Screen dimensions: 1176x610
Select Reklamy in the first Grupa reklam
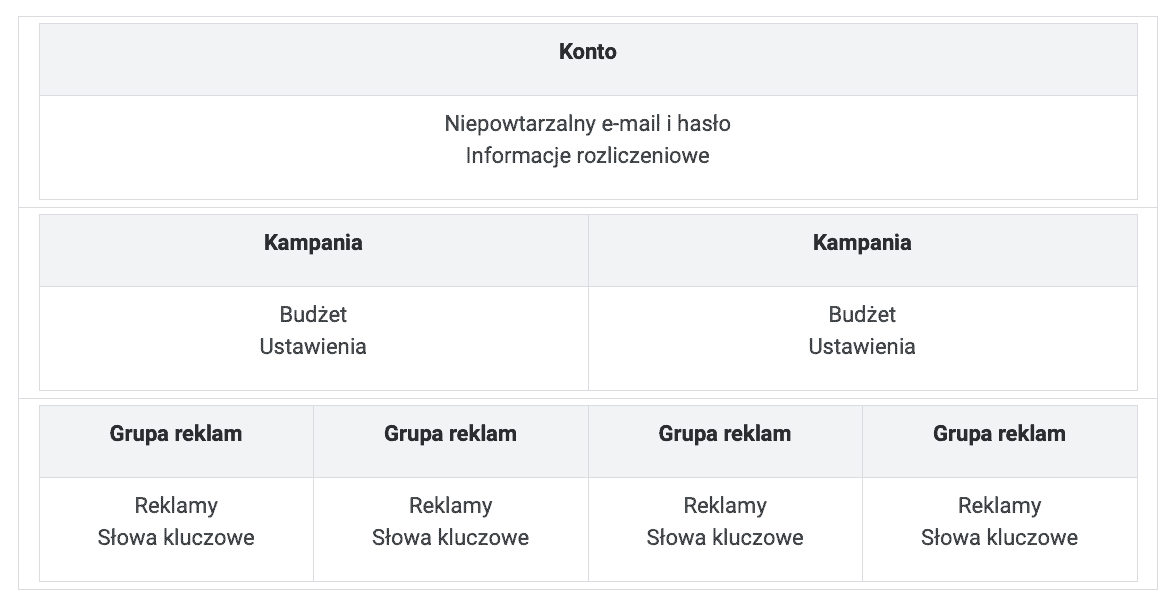click(176, 506)
